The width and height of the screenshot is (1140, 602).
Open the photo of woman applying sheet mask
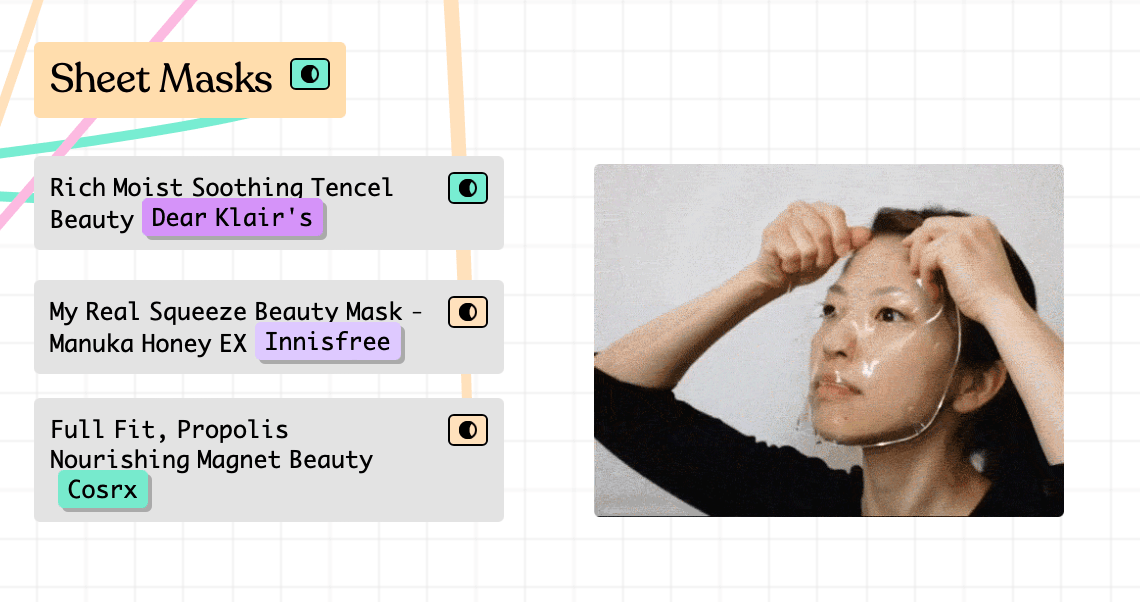[x=828, y=340]
